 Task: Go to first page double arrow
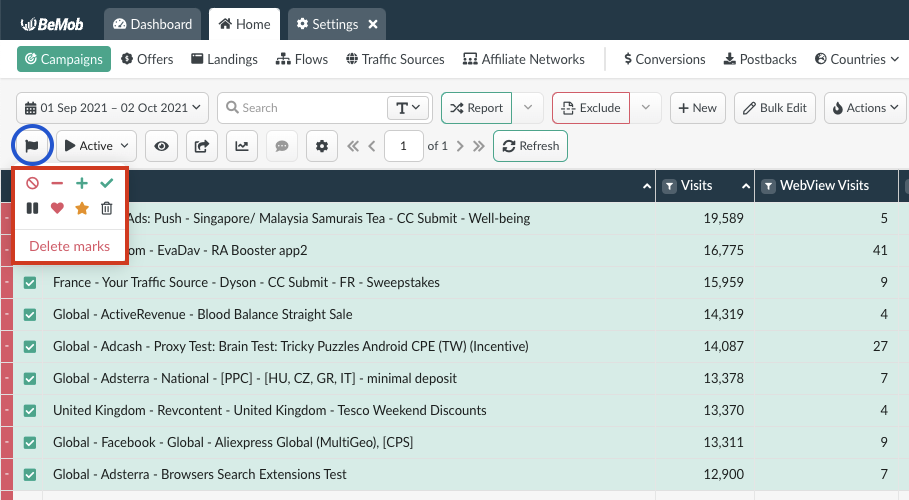(x=353, y=146)
